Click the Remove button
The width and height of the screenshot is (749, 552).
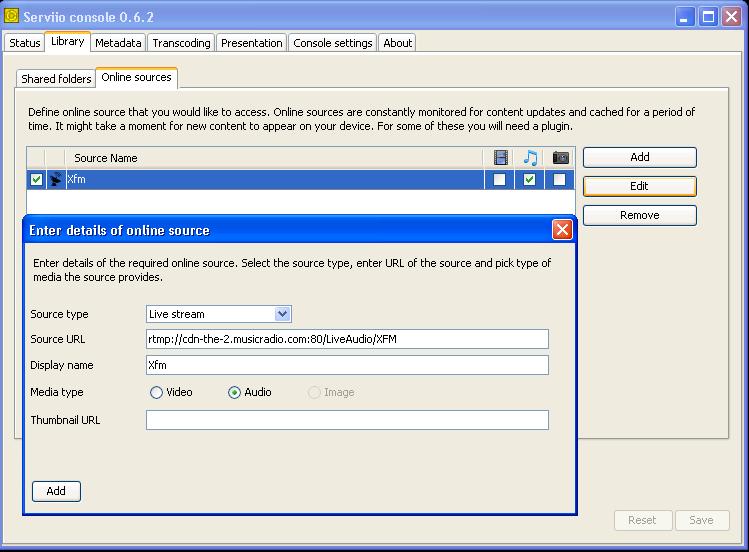tap(639, 215)
